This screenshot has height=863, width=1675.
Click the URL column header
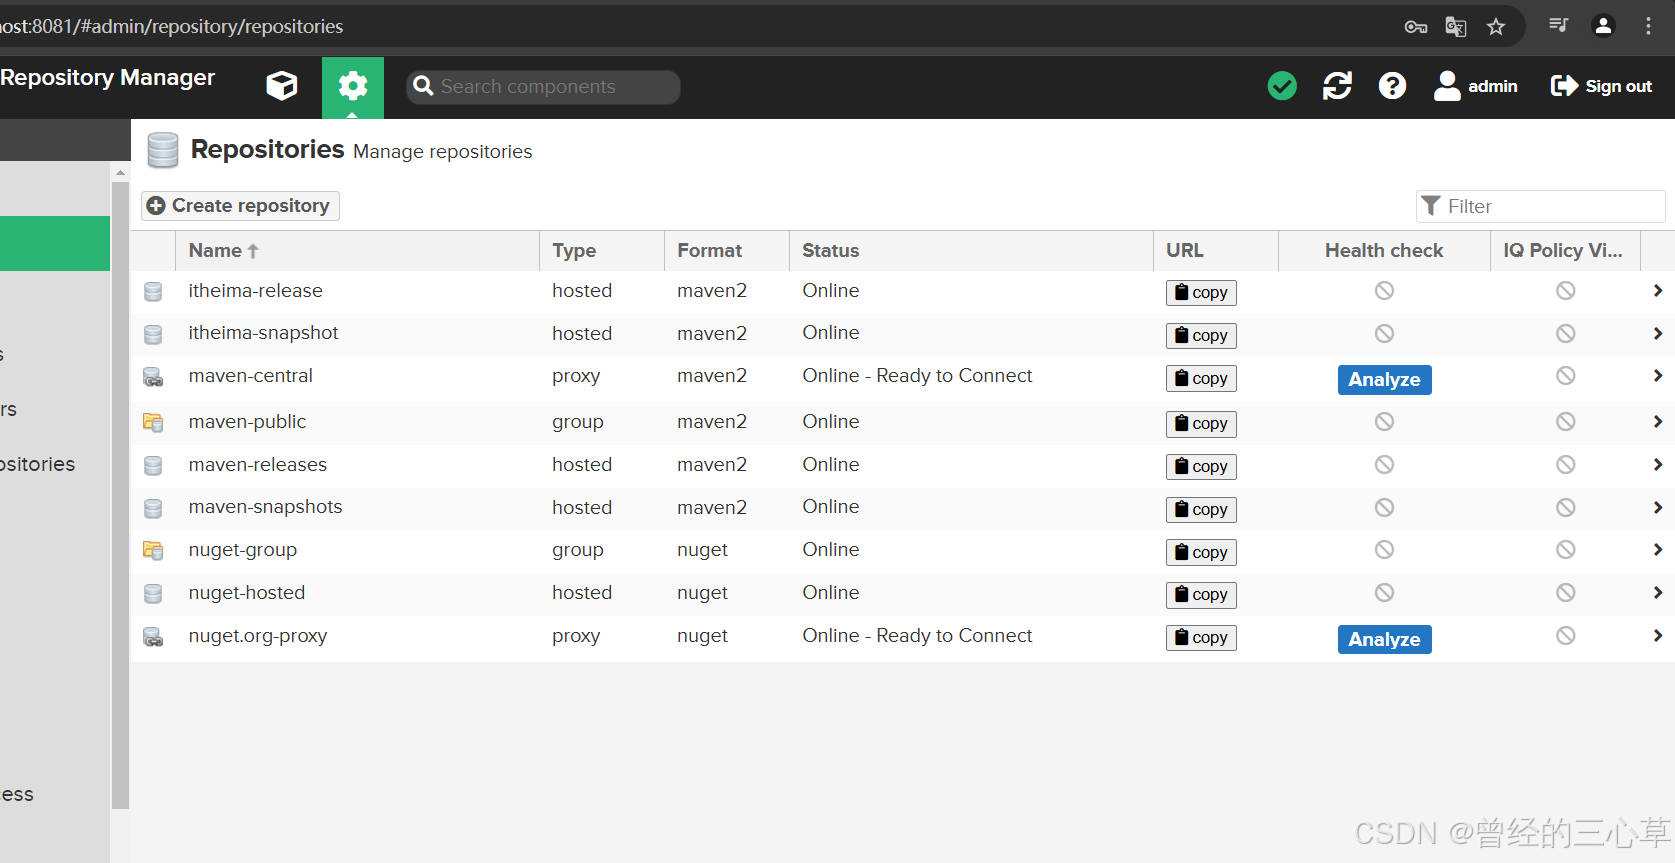tap(1216, 251)
